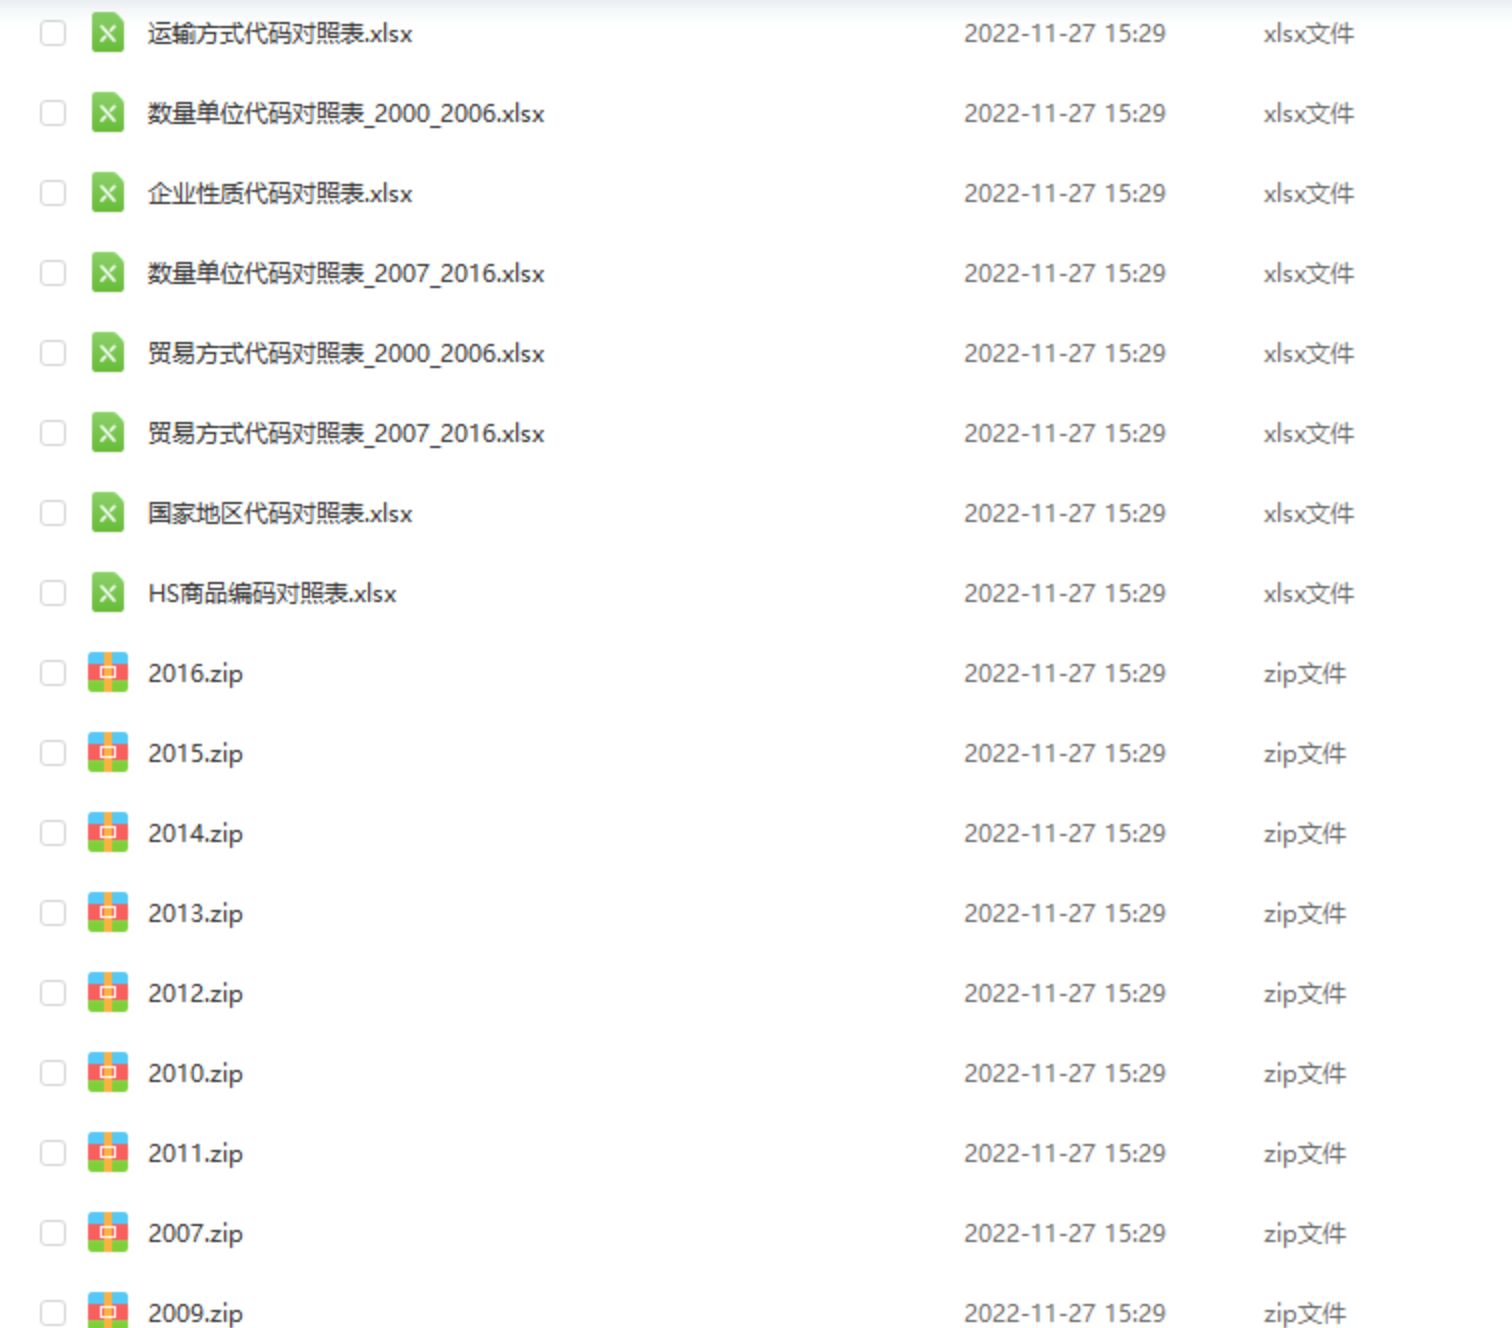Tick the checkbox for 数量单位代码对照表_2000_2006.xlsx
The width and height of the screenshot is (1512, 1328).
[53, 113]
